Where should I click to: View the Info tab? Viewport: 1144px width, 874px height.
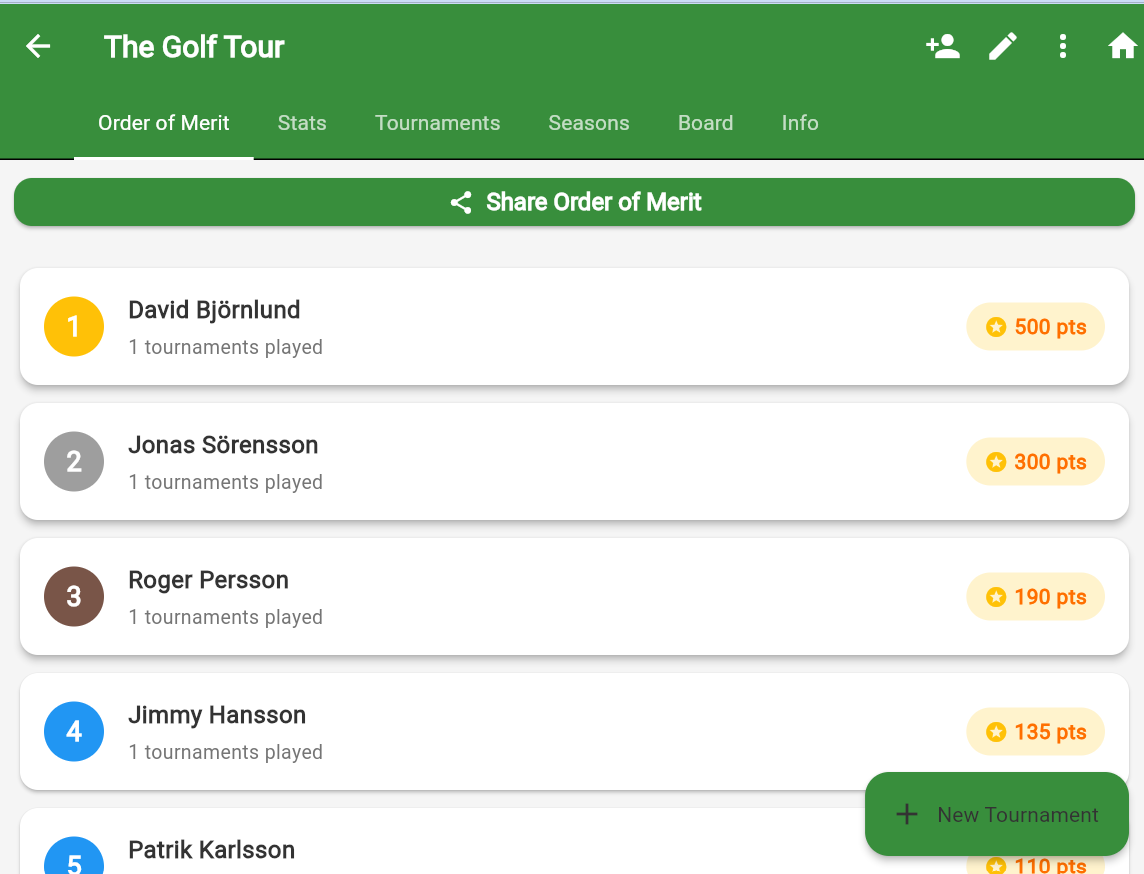[799, 123]
